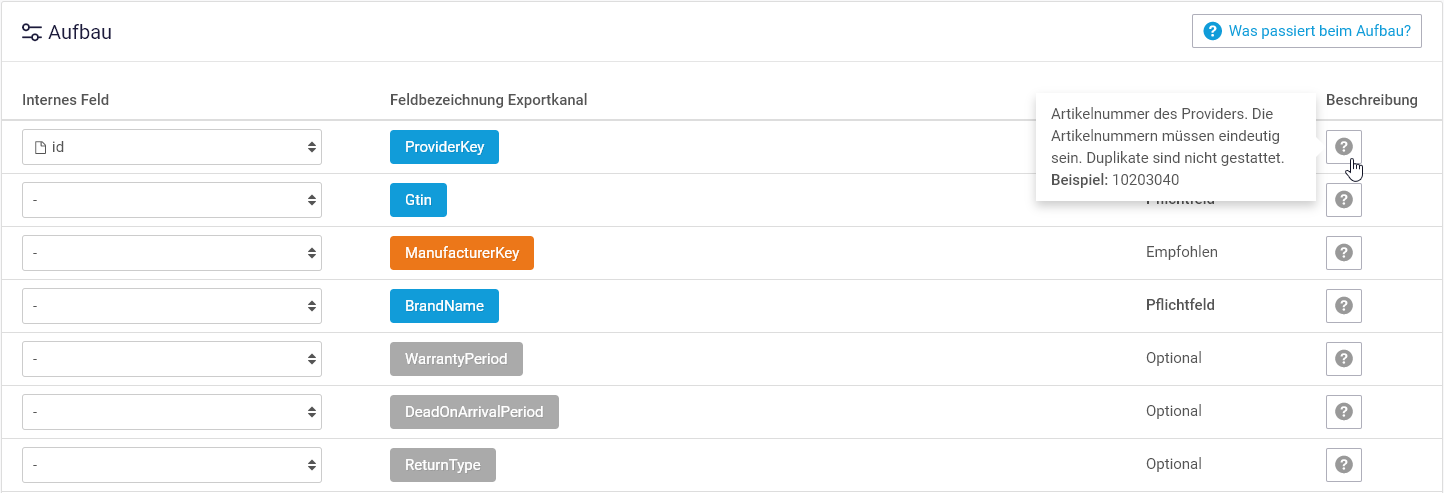Image resolution: width=1444 pixels, height=493 pixels.
Task: Open description help for Gtin field
Action: coord(1343,200)
